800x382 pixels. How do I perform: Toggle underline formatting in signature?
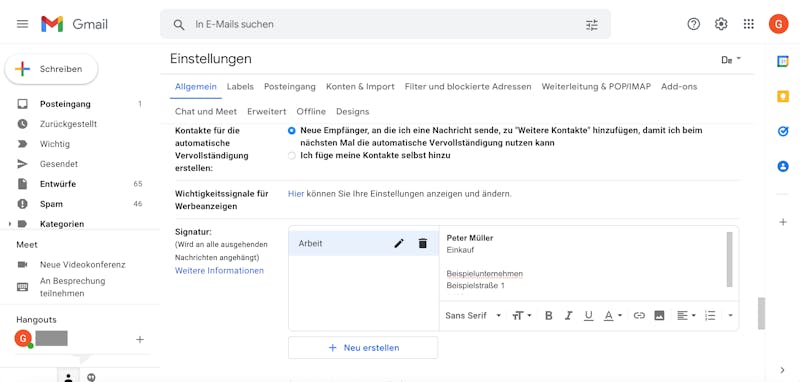coord(588,316)
